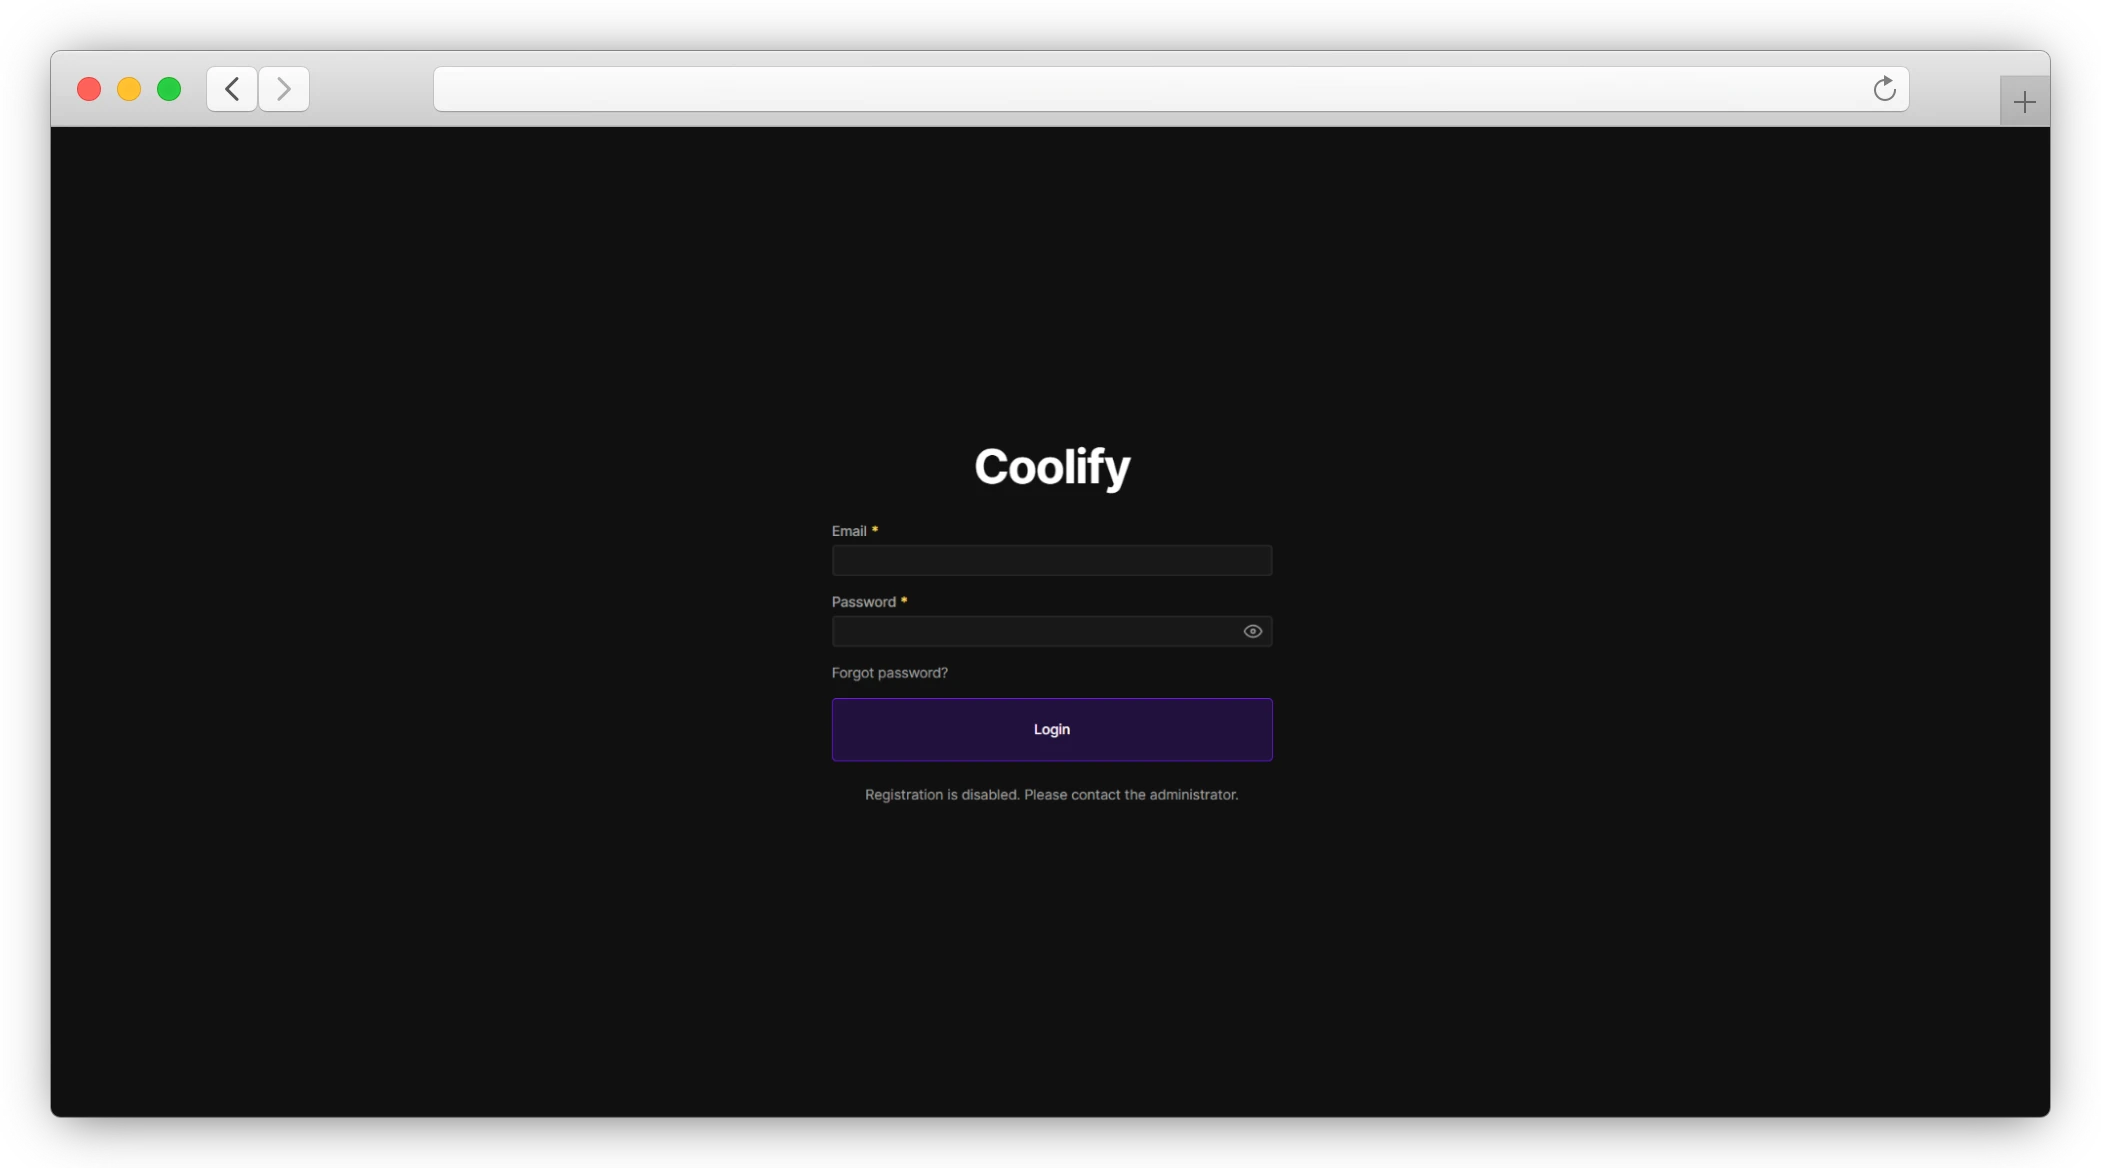Go forward with browser forward arrow
Screen dimensions: 2101x1168
(x=284, y=89)
